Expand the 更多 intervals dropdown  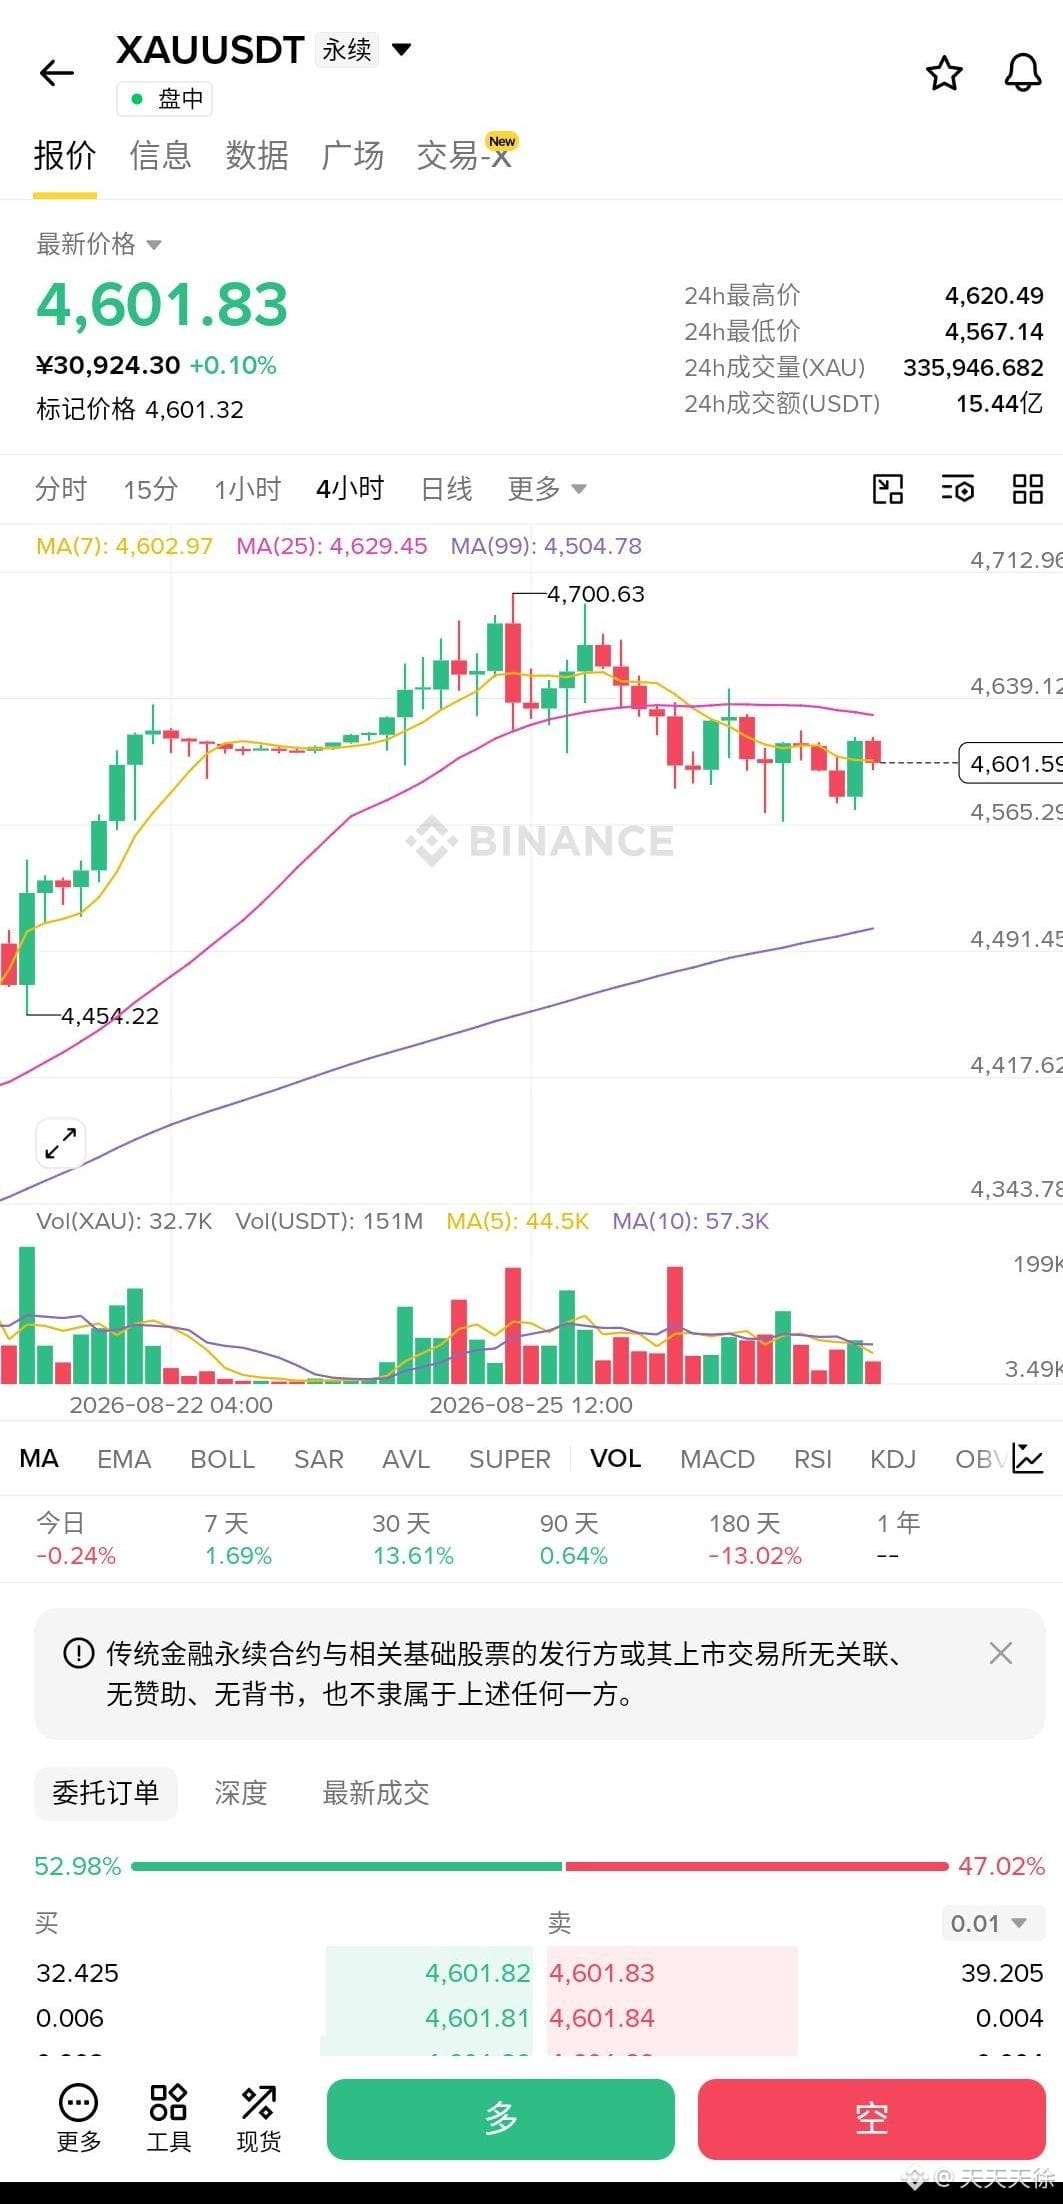(546, 489)
